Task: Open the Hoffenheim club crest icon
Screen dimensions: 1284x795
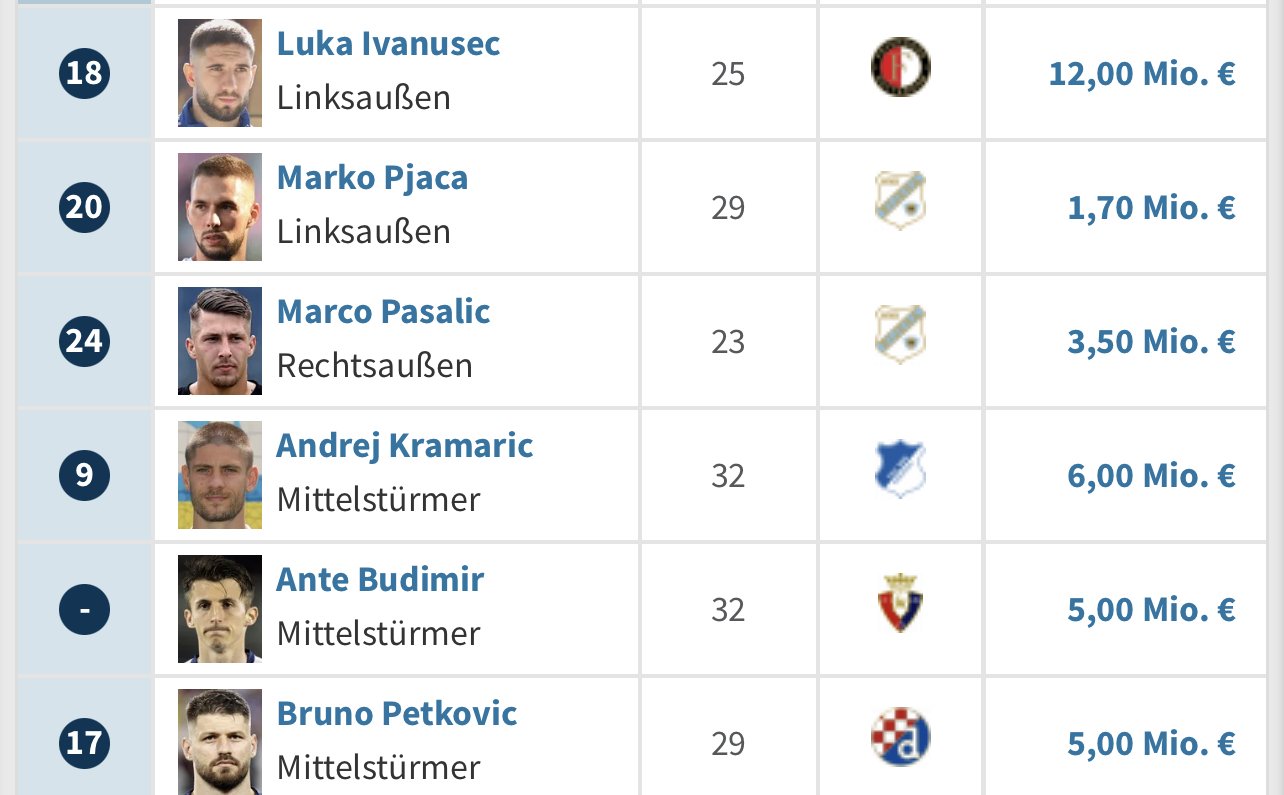Action: coord(900,468)
